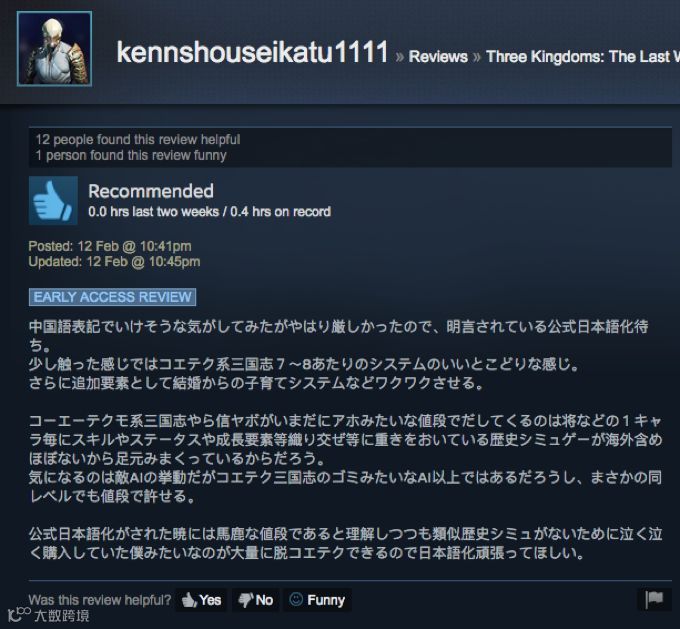
Task: Report review with the flag icon
Action: click(x=654, y=600)
